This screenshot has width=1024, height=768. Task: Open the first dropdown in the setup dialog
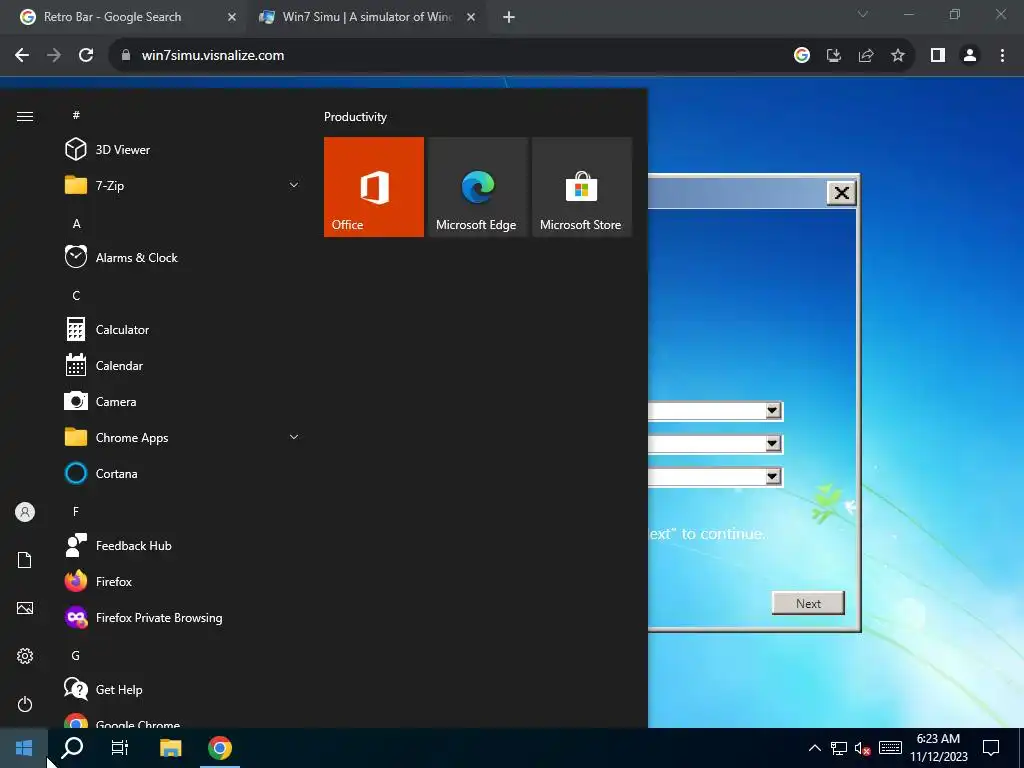pyautogui.click(x=773, y=411)
